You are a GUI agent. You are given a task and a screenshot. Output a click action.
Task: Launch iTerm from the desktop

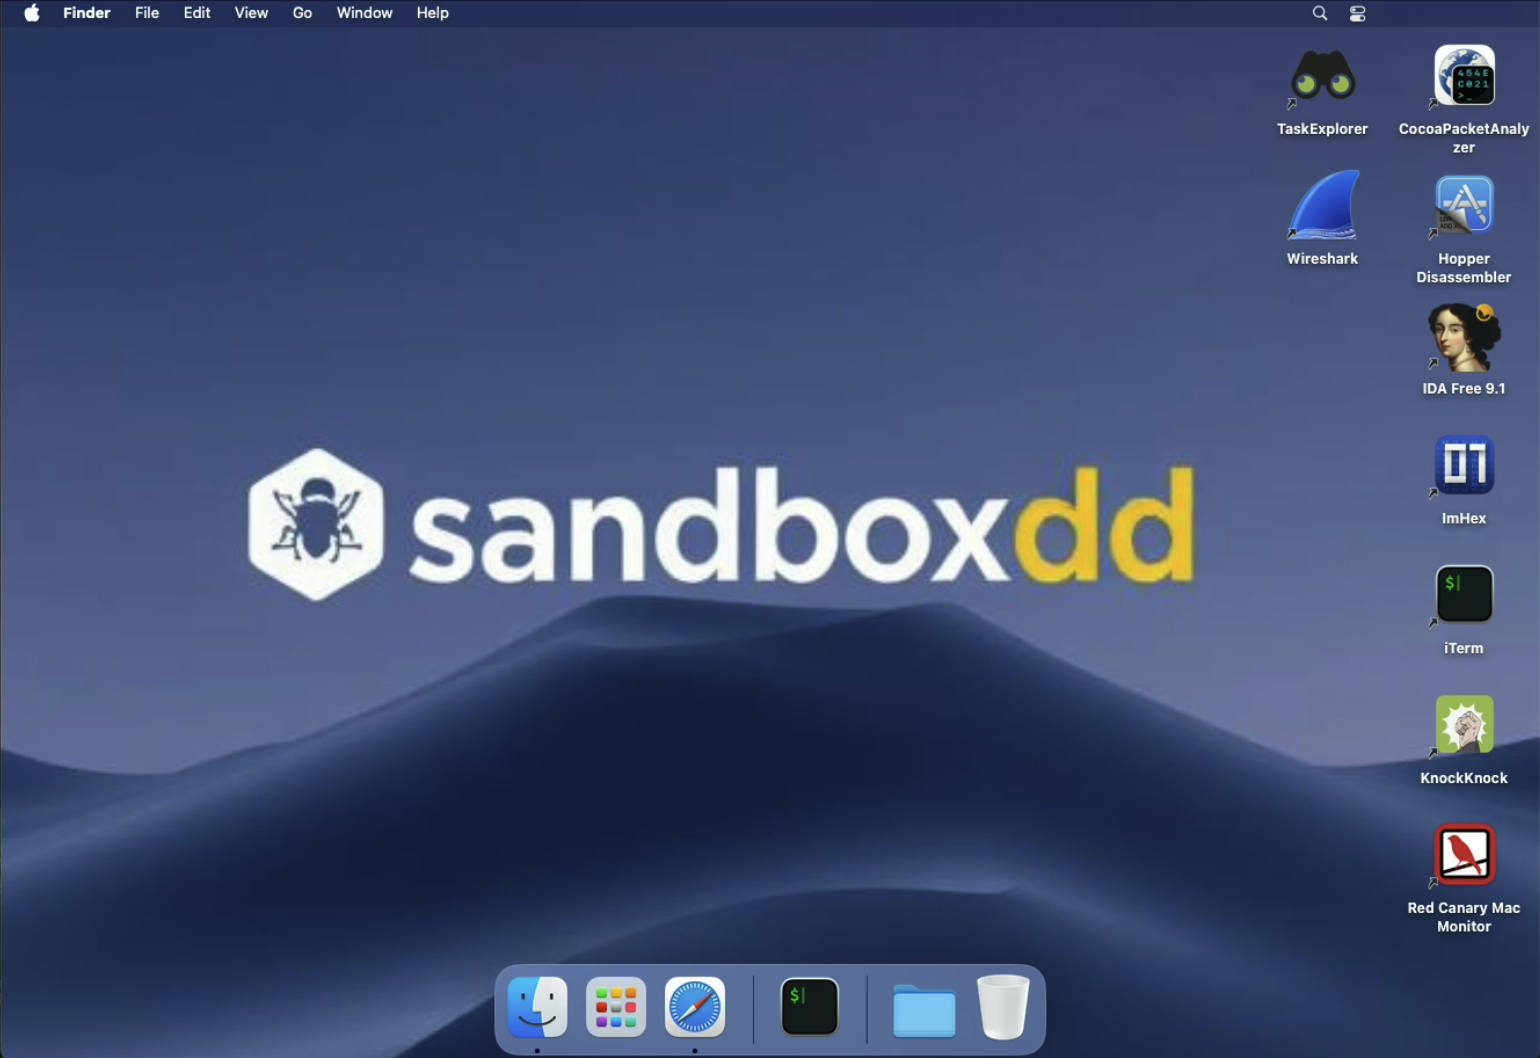pyautogui.click(x=1463, y=593)
